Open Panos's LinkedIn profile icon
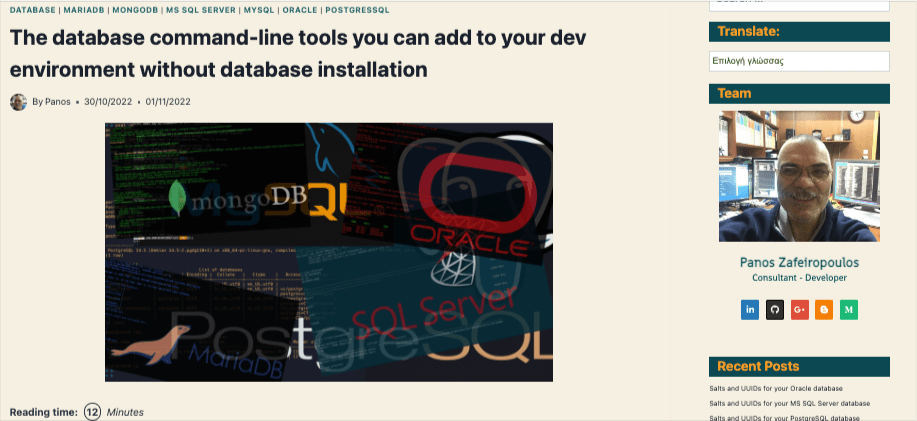Image resolution: width=917 pixels, height=421 pixels. [x=749, y=309]
